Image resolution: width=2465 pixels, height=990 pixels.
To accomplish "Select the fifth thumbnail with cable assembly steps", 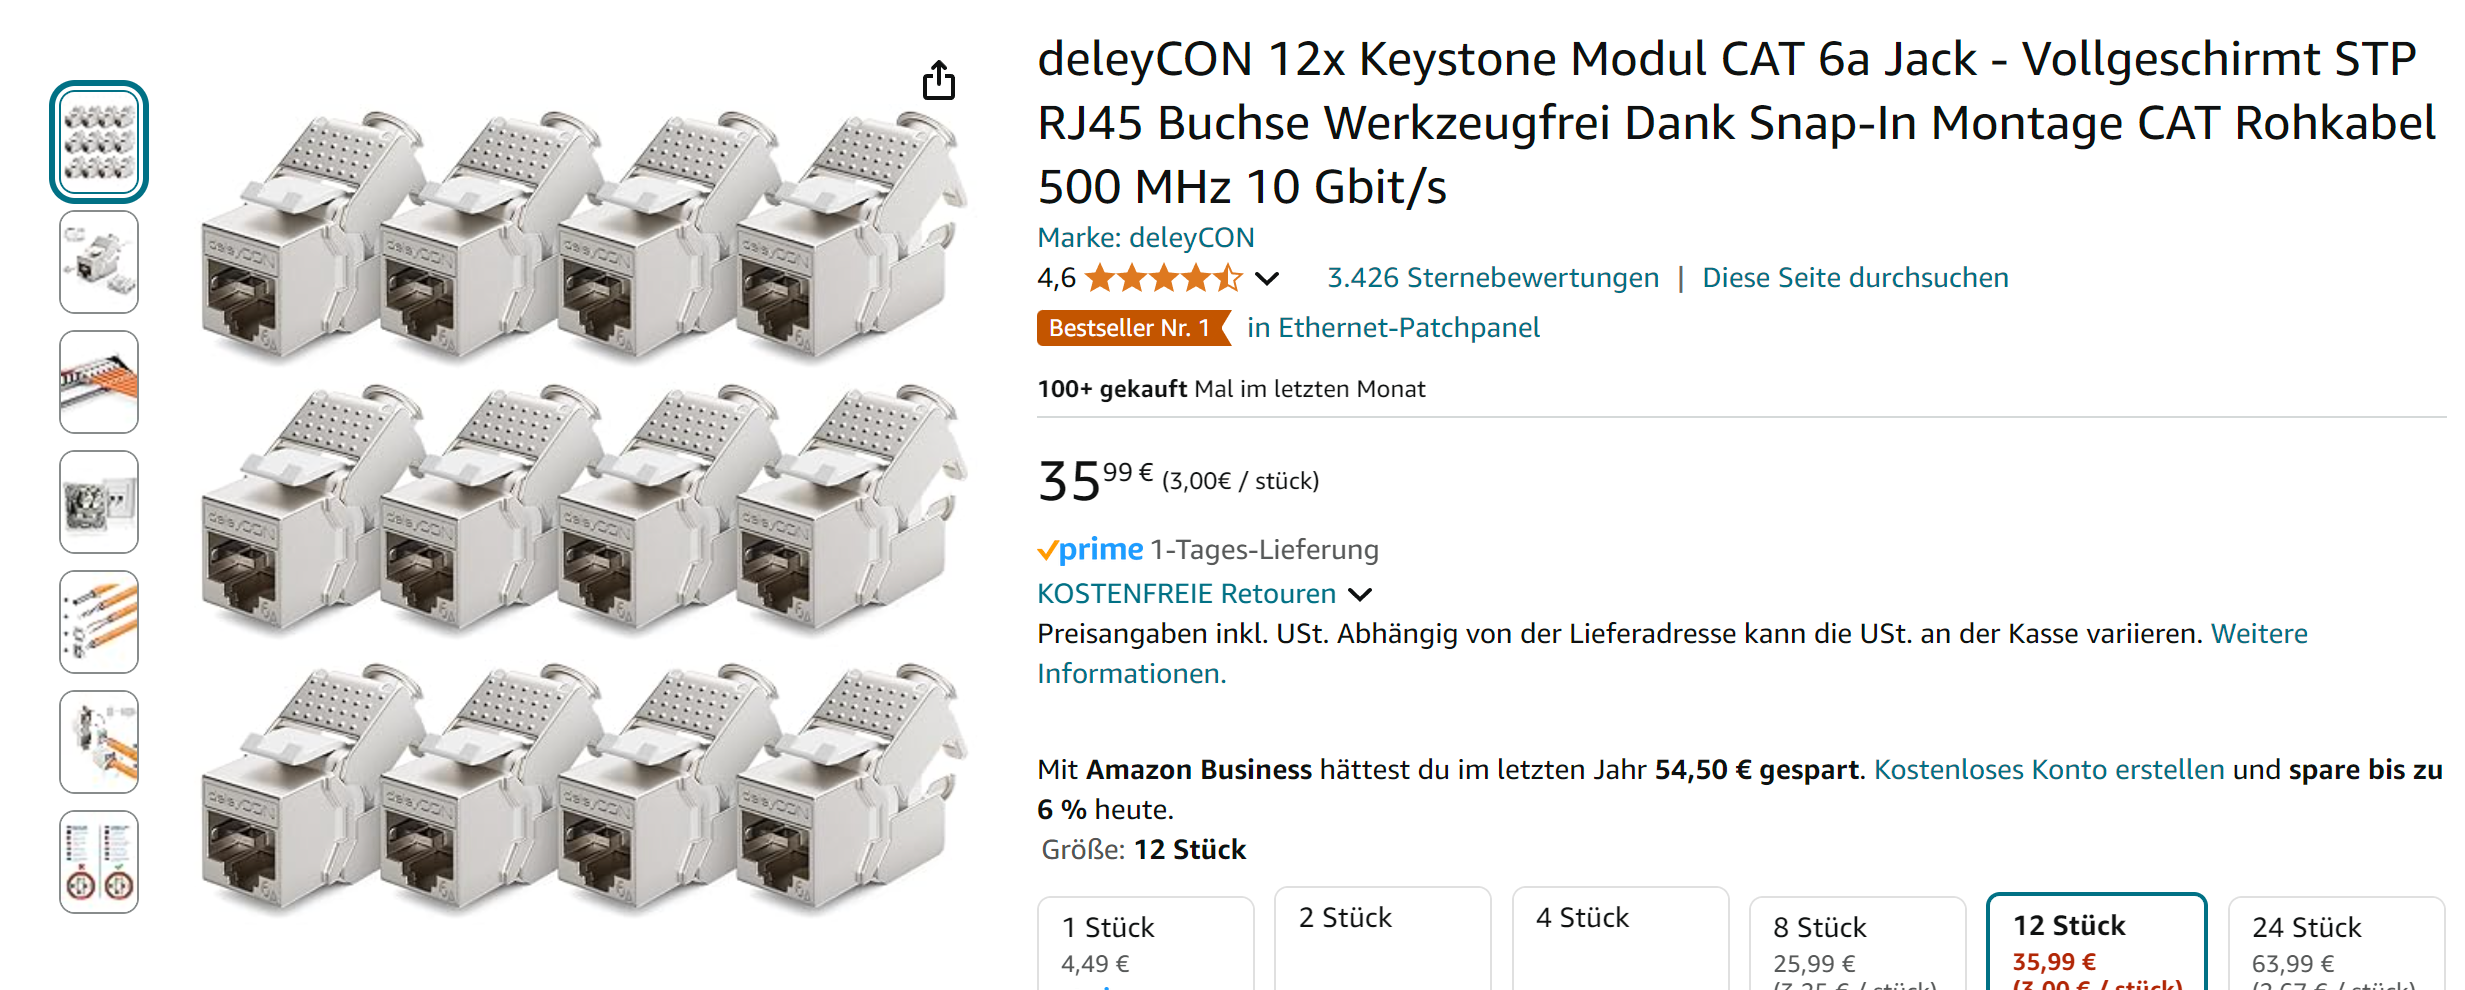I will (99, 622).
